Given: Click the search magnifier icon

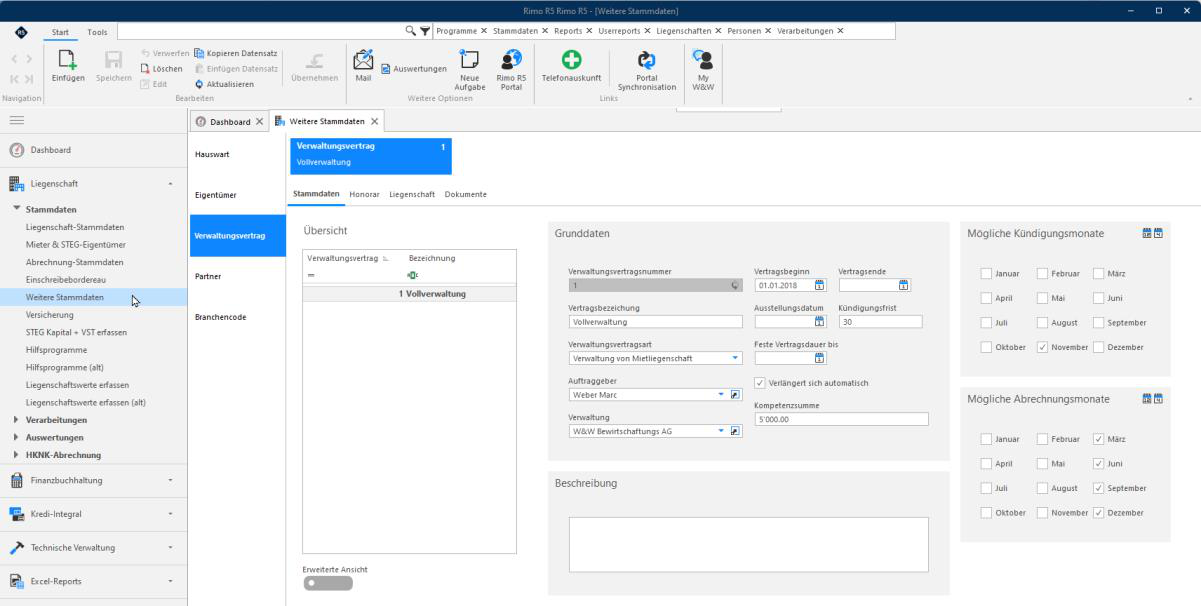Looking at the screenshot, I should pyautogui.click(x=411, y=30).
